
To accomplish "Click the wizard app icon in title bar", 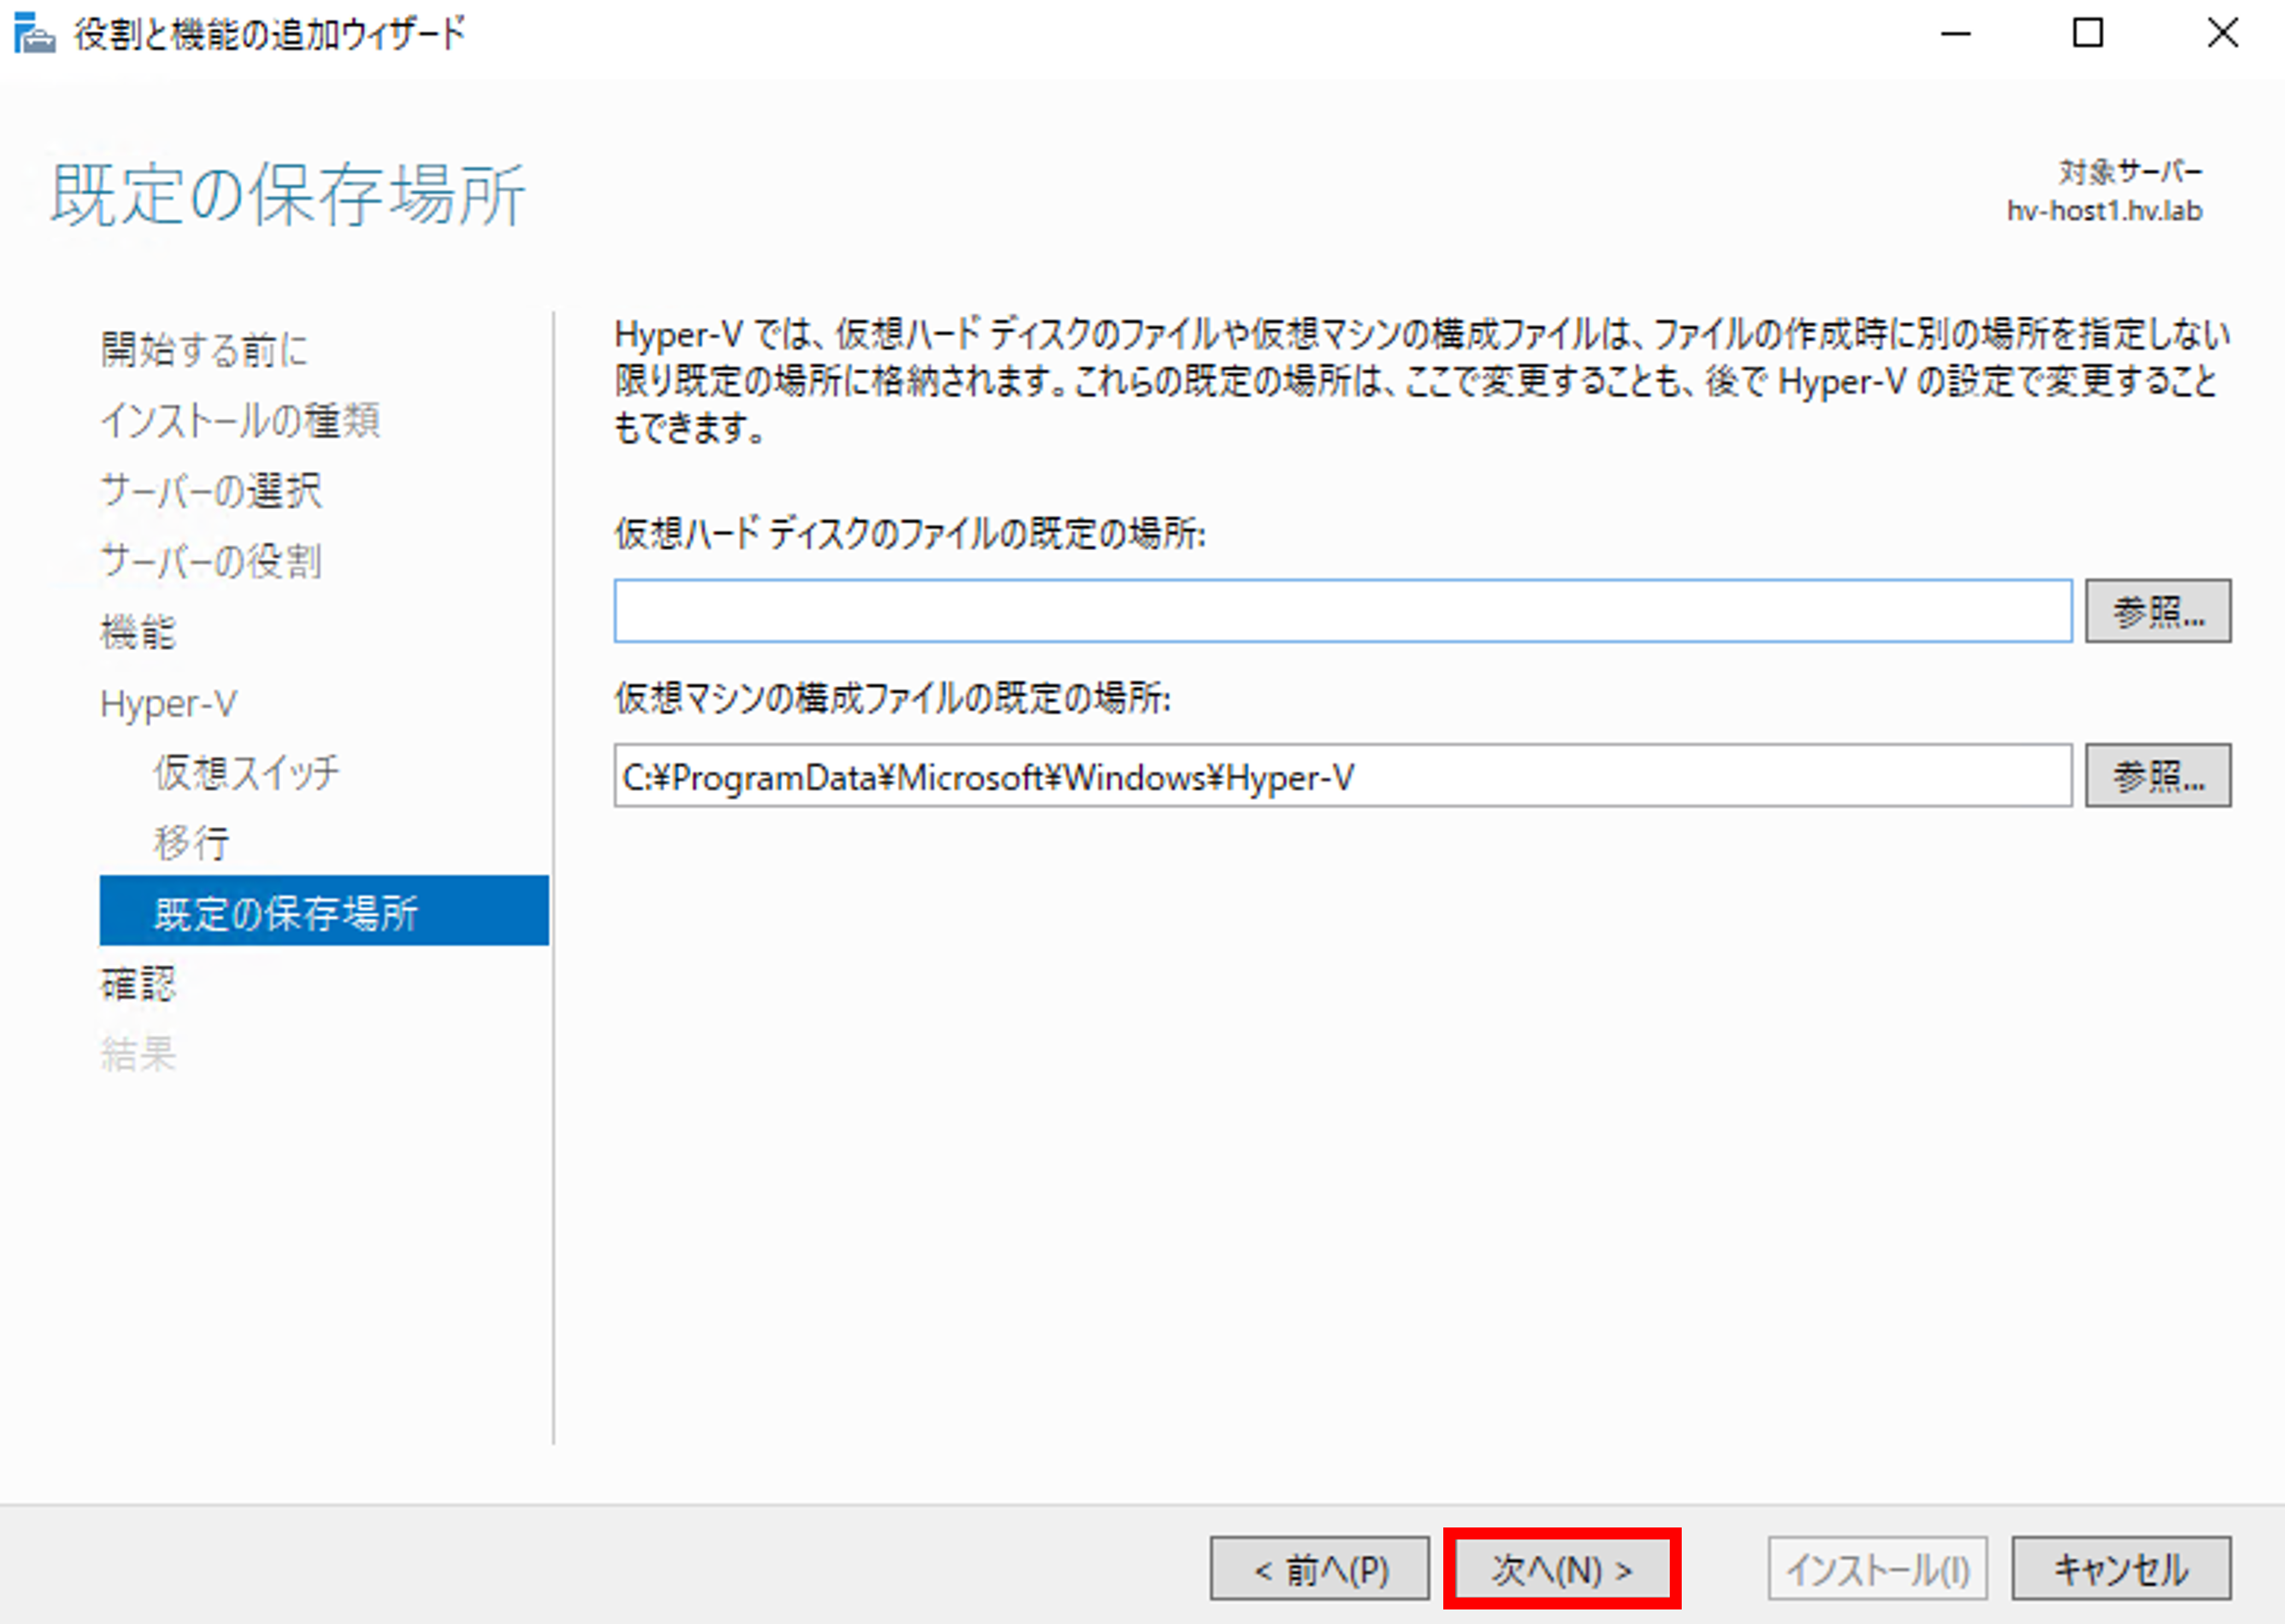I will pos(34,34).
